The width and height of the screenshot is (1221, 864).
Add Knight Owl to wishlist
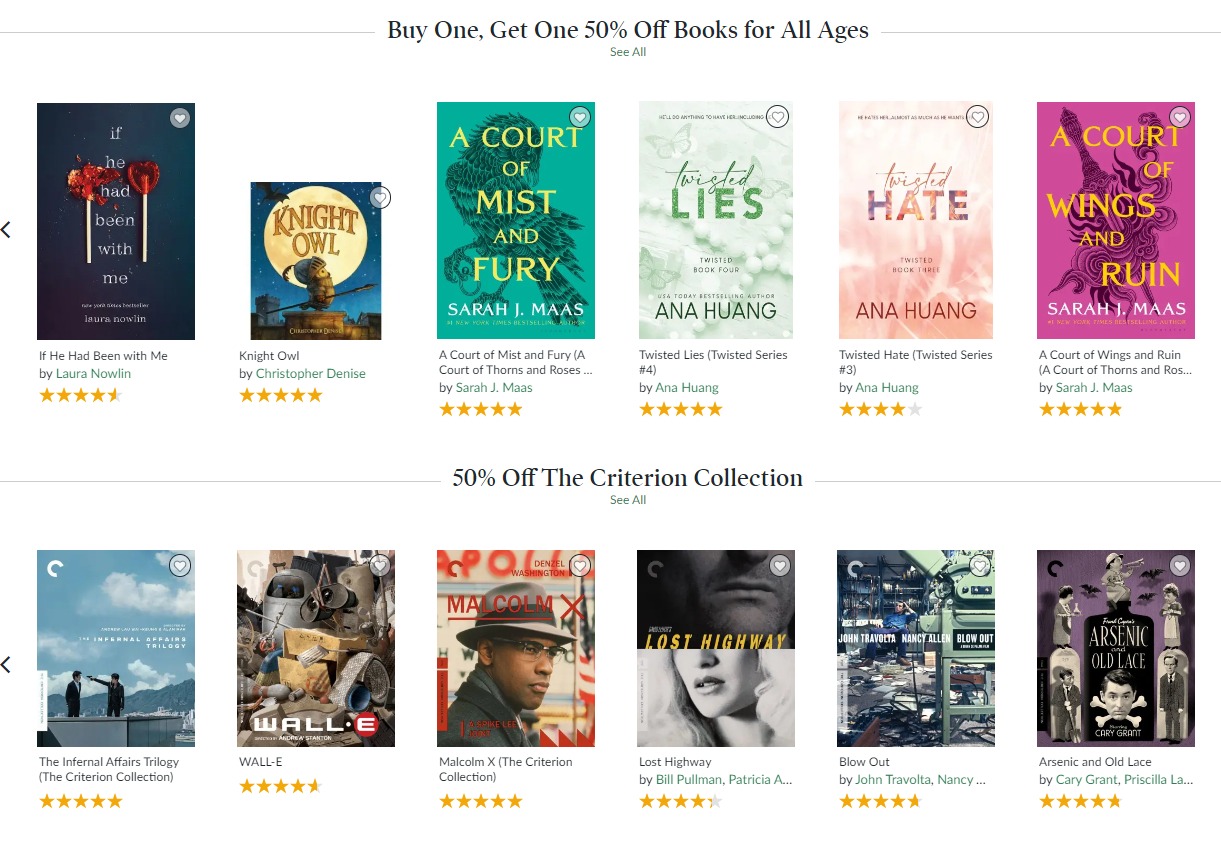pos(380,198)
